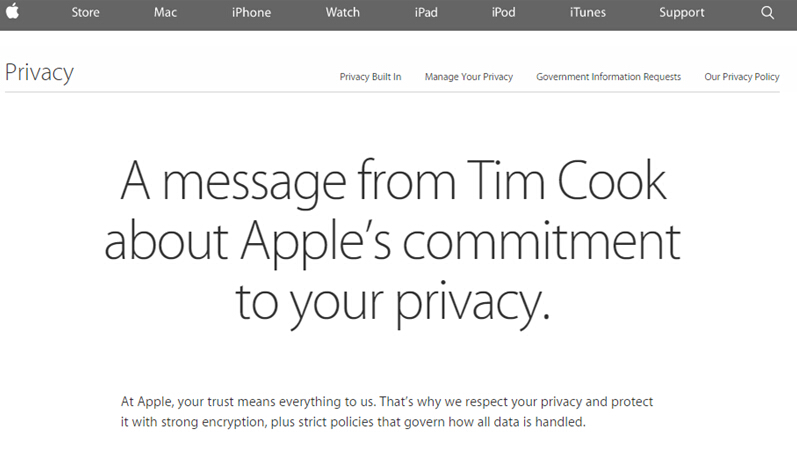The width and height of the screenshot is (797, 453).
Task: Click the strong encryption sentence
Action: pos(353,422)
